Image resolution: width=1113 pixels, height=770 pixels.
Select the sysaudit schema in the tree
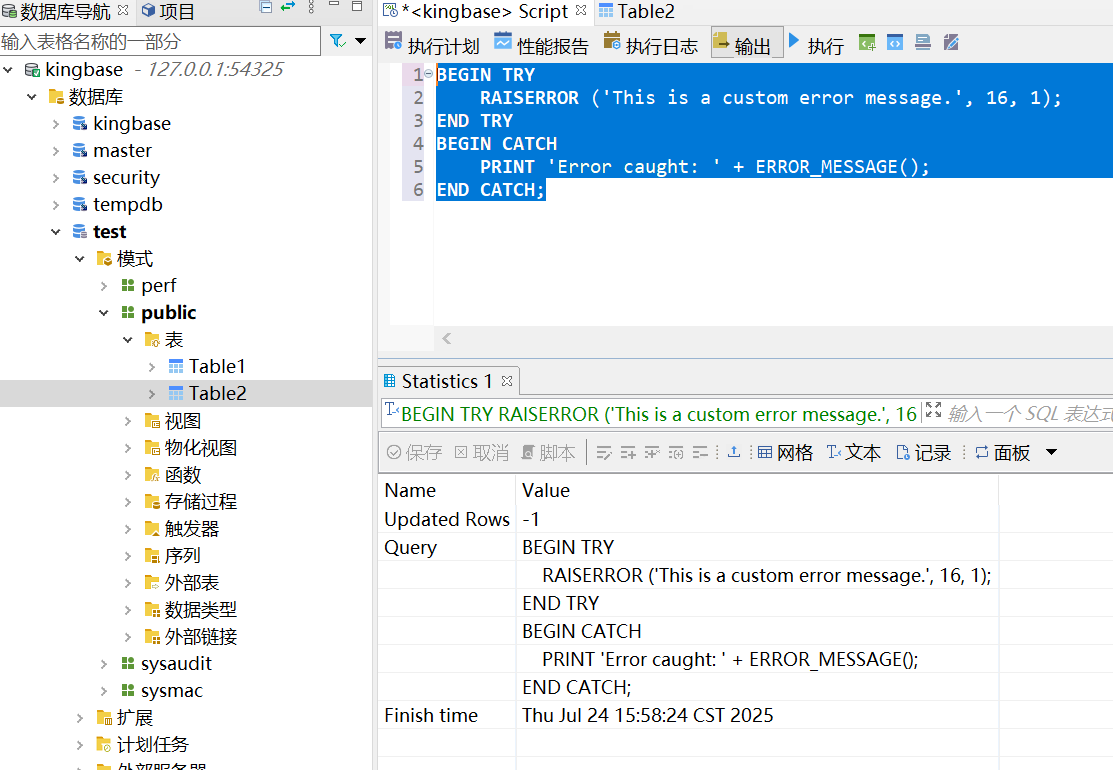click(175, 664)
